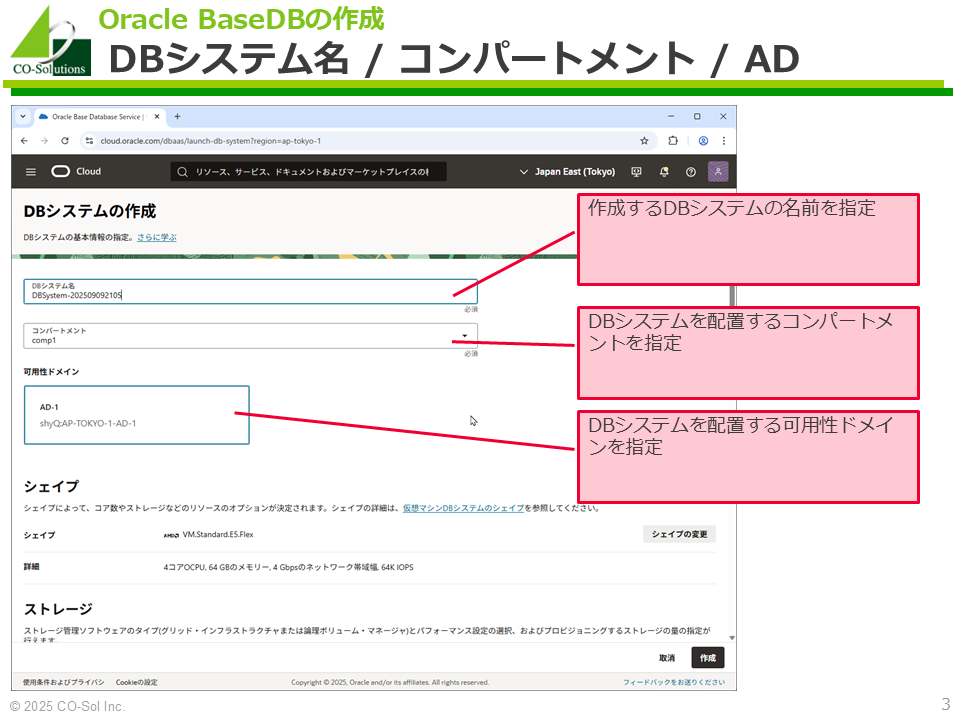This screenshot has width=960, height=720.
Task: Open the コンパートメント dropdown
Action: tap(250, 336)
